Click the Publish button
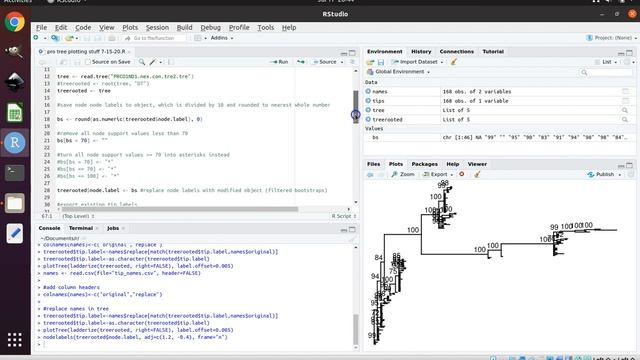The width and height of the screenshot is (640, 360). pyautogui.click(x=601, y=174)
